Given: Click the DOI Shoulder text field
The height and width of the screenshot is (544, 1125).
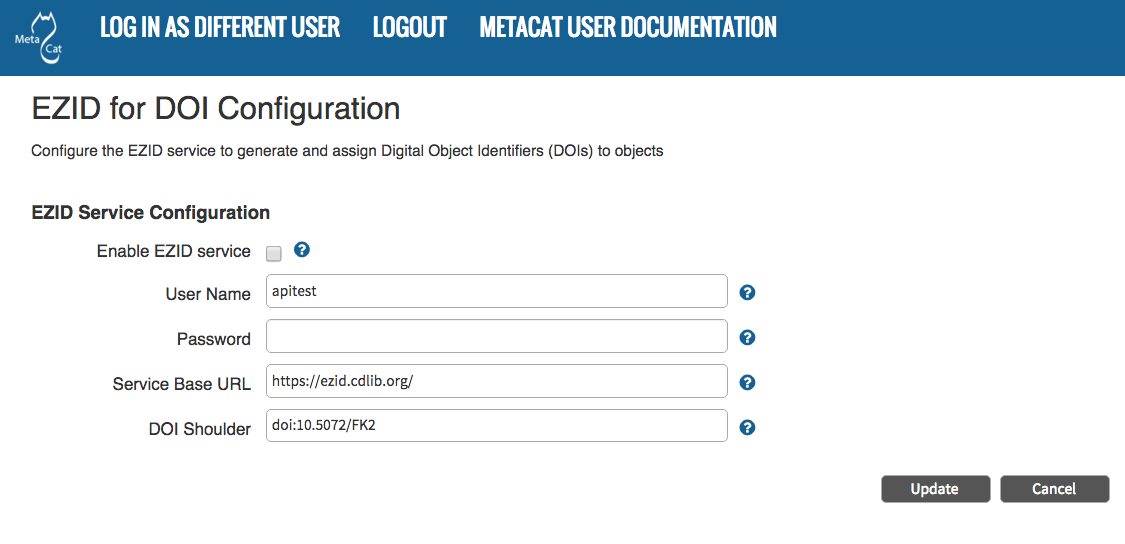Looking at the screenshot, I should [496, 426].
